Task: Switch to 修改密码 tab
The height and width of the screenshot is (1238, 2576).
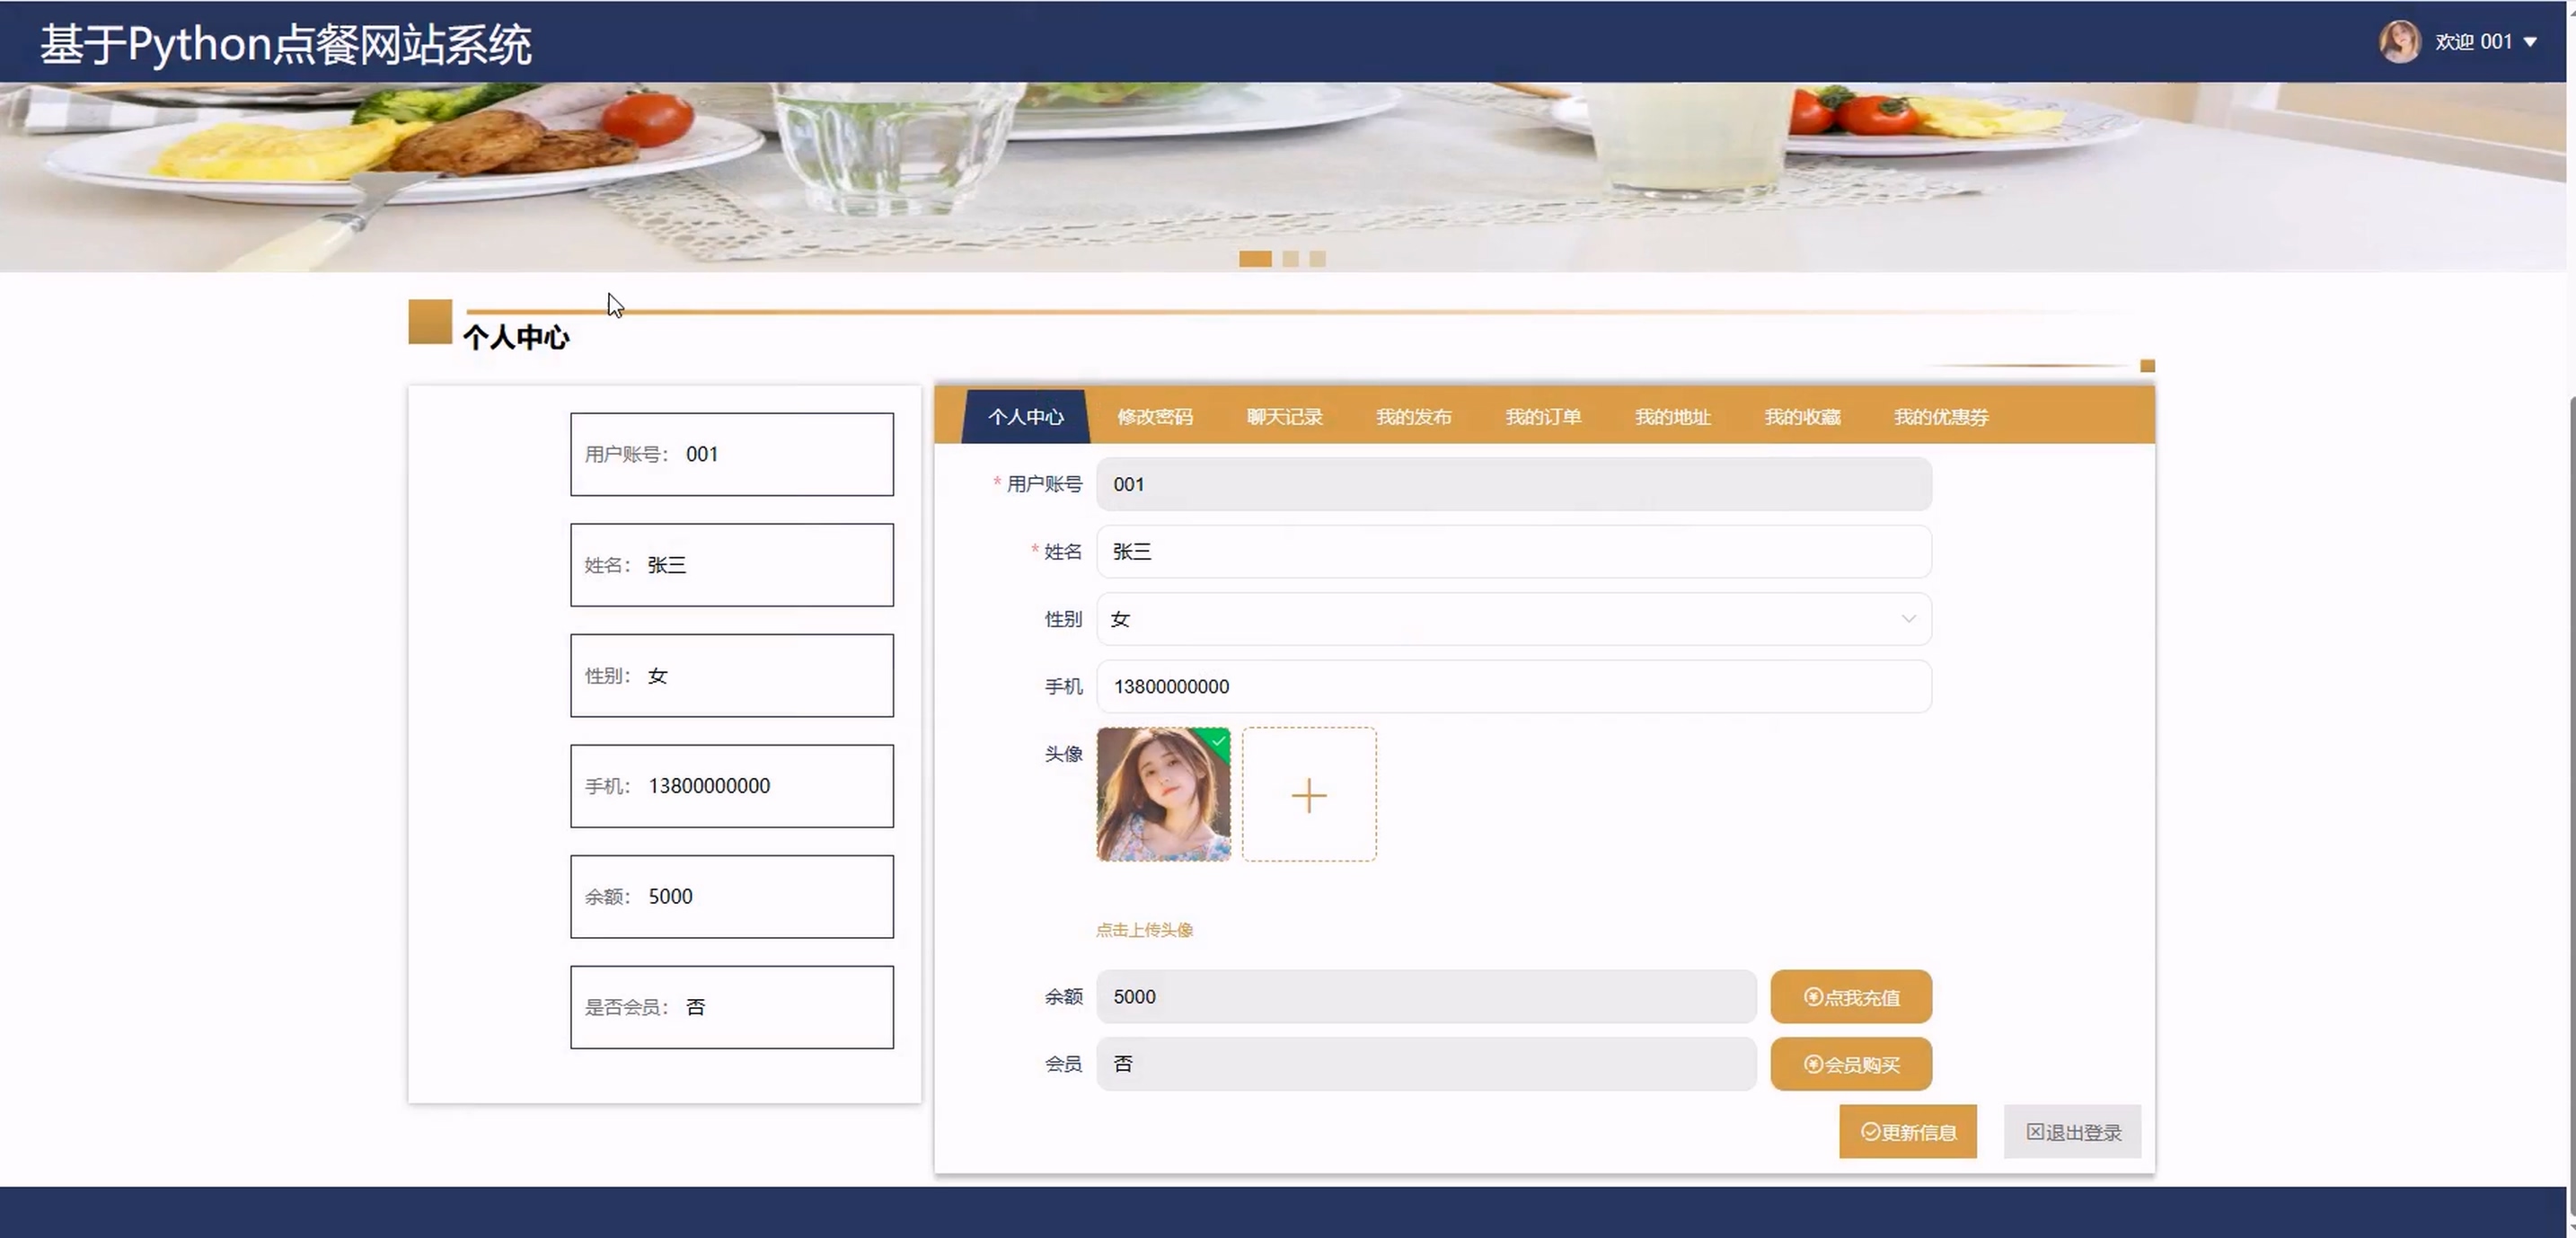Action: 1154,417
